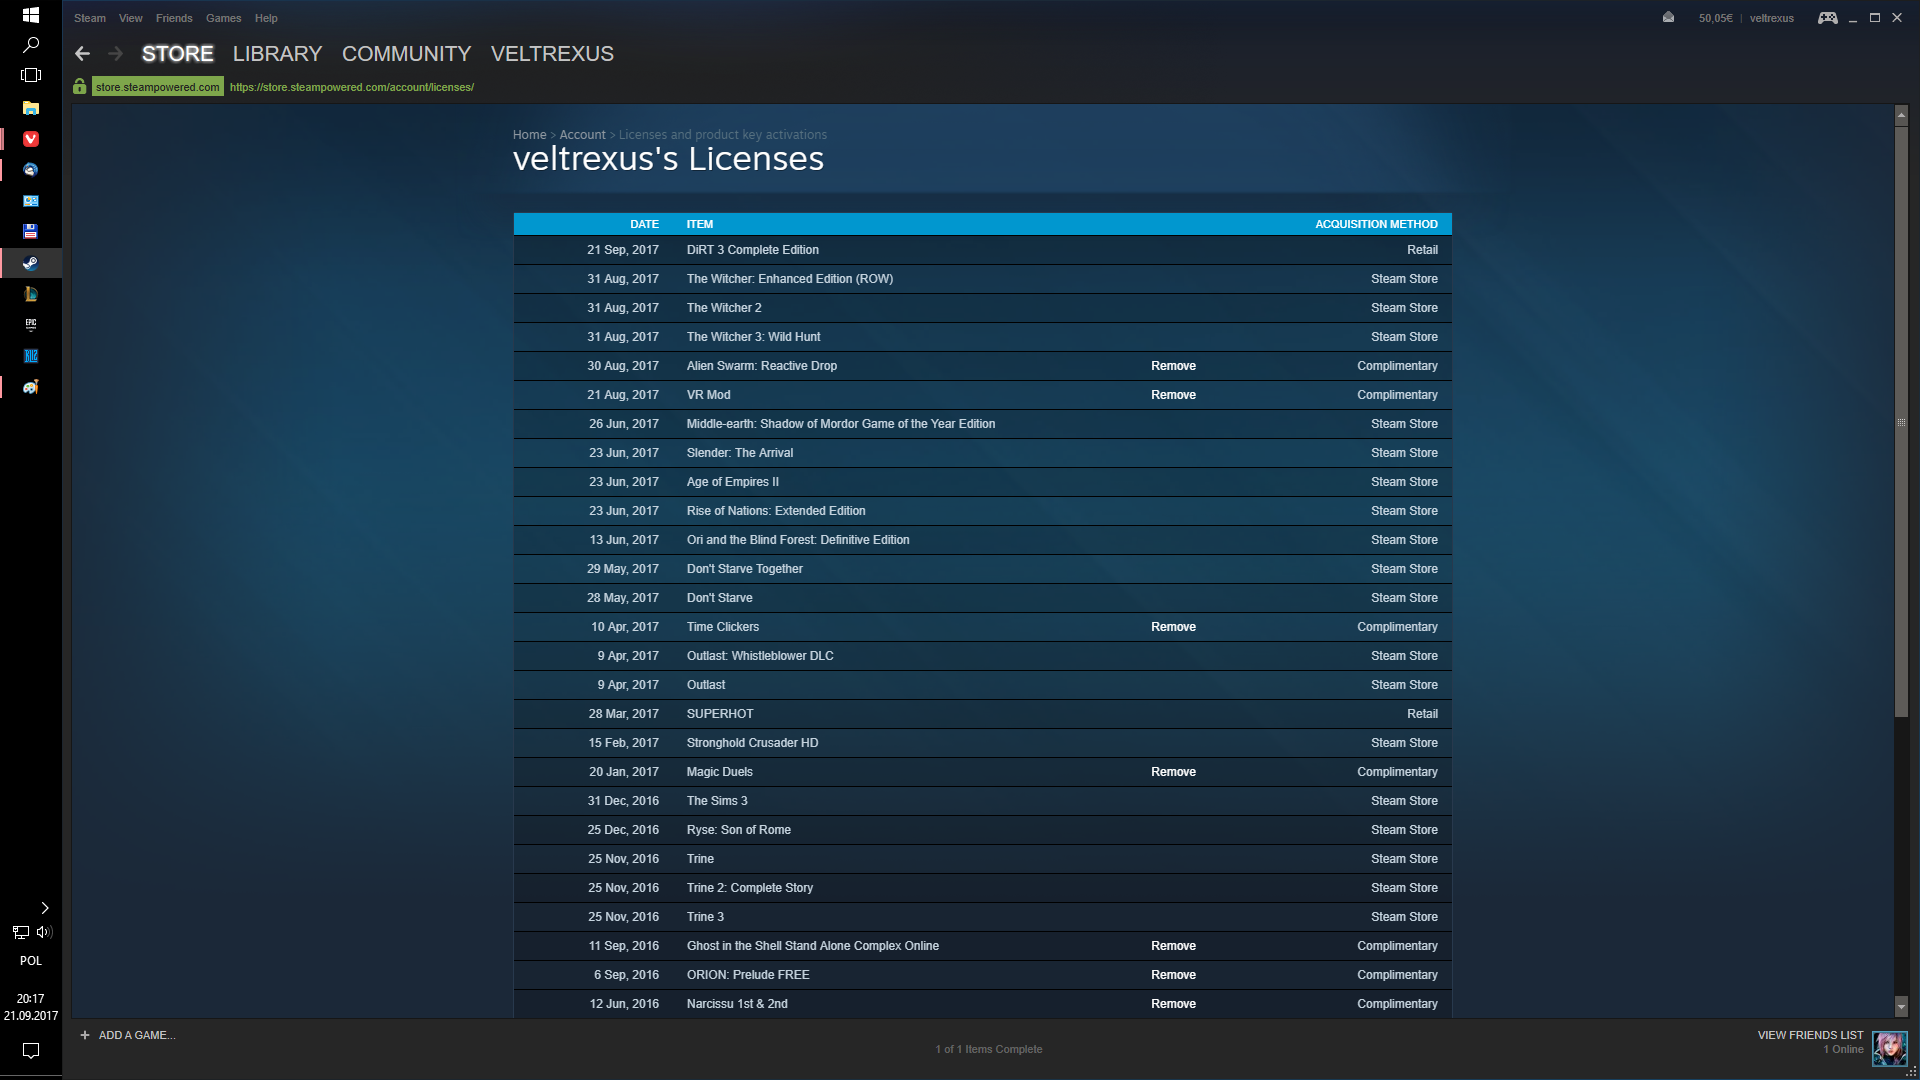Image resolution: width=1920 pixels, height=1080 pixels.
Task: Click The Witcher 3: Wild Hunt item
Action: pos(753,337)
